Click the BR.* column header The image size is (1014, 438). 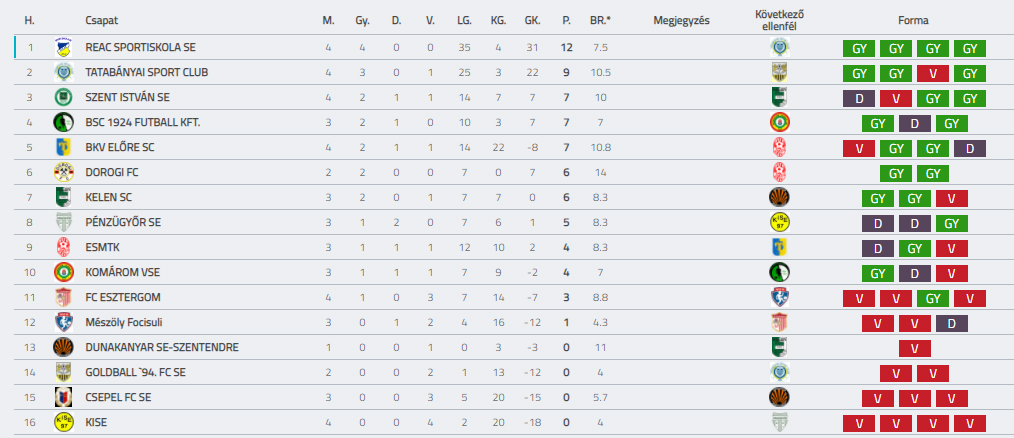600,21
